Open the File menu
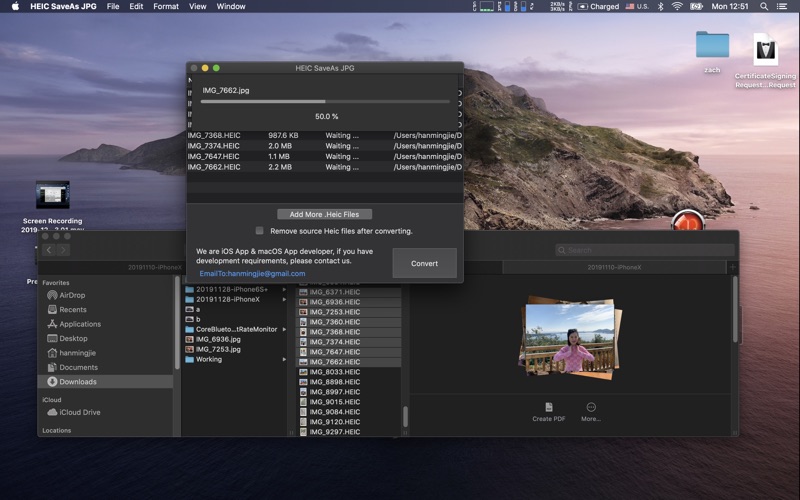 pyautogui.click(x=113, y=6)
